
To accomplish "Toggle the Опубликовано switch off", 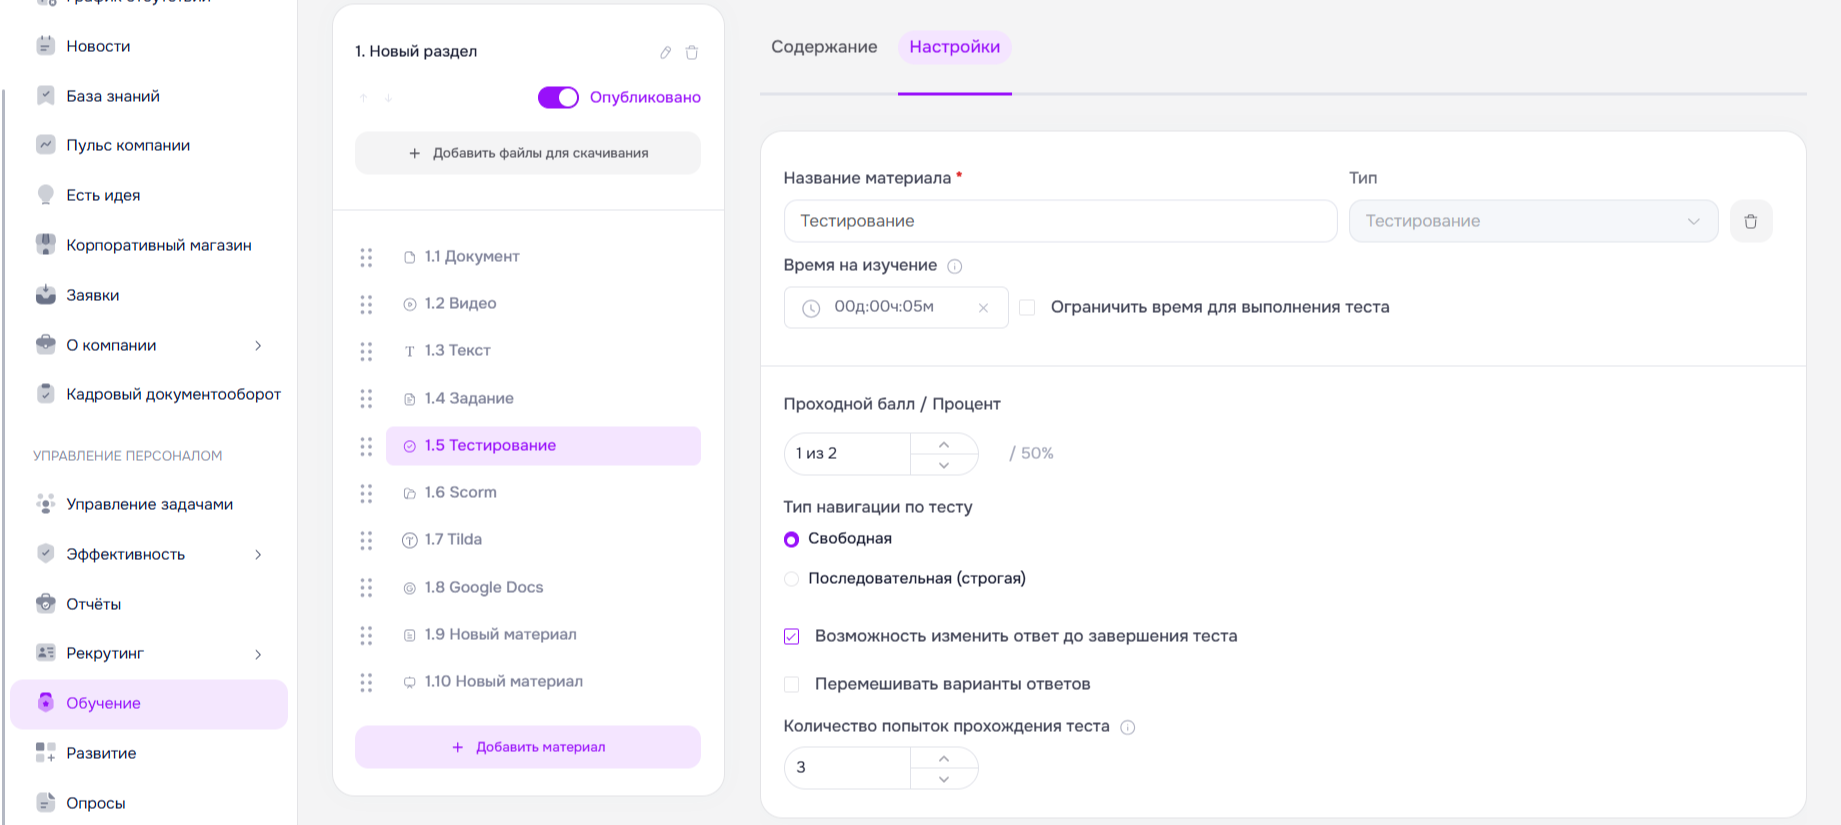I will point(558,97).
